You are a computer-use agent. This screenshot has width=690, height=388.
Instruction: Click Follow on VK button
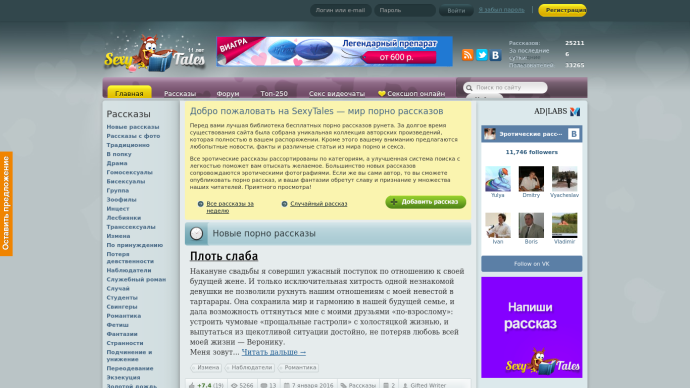(x=532, y=264)
